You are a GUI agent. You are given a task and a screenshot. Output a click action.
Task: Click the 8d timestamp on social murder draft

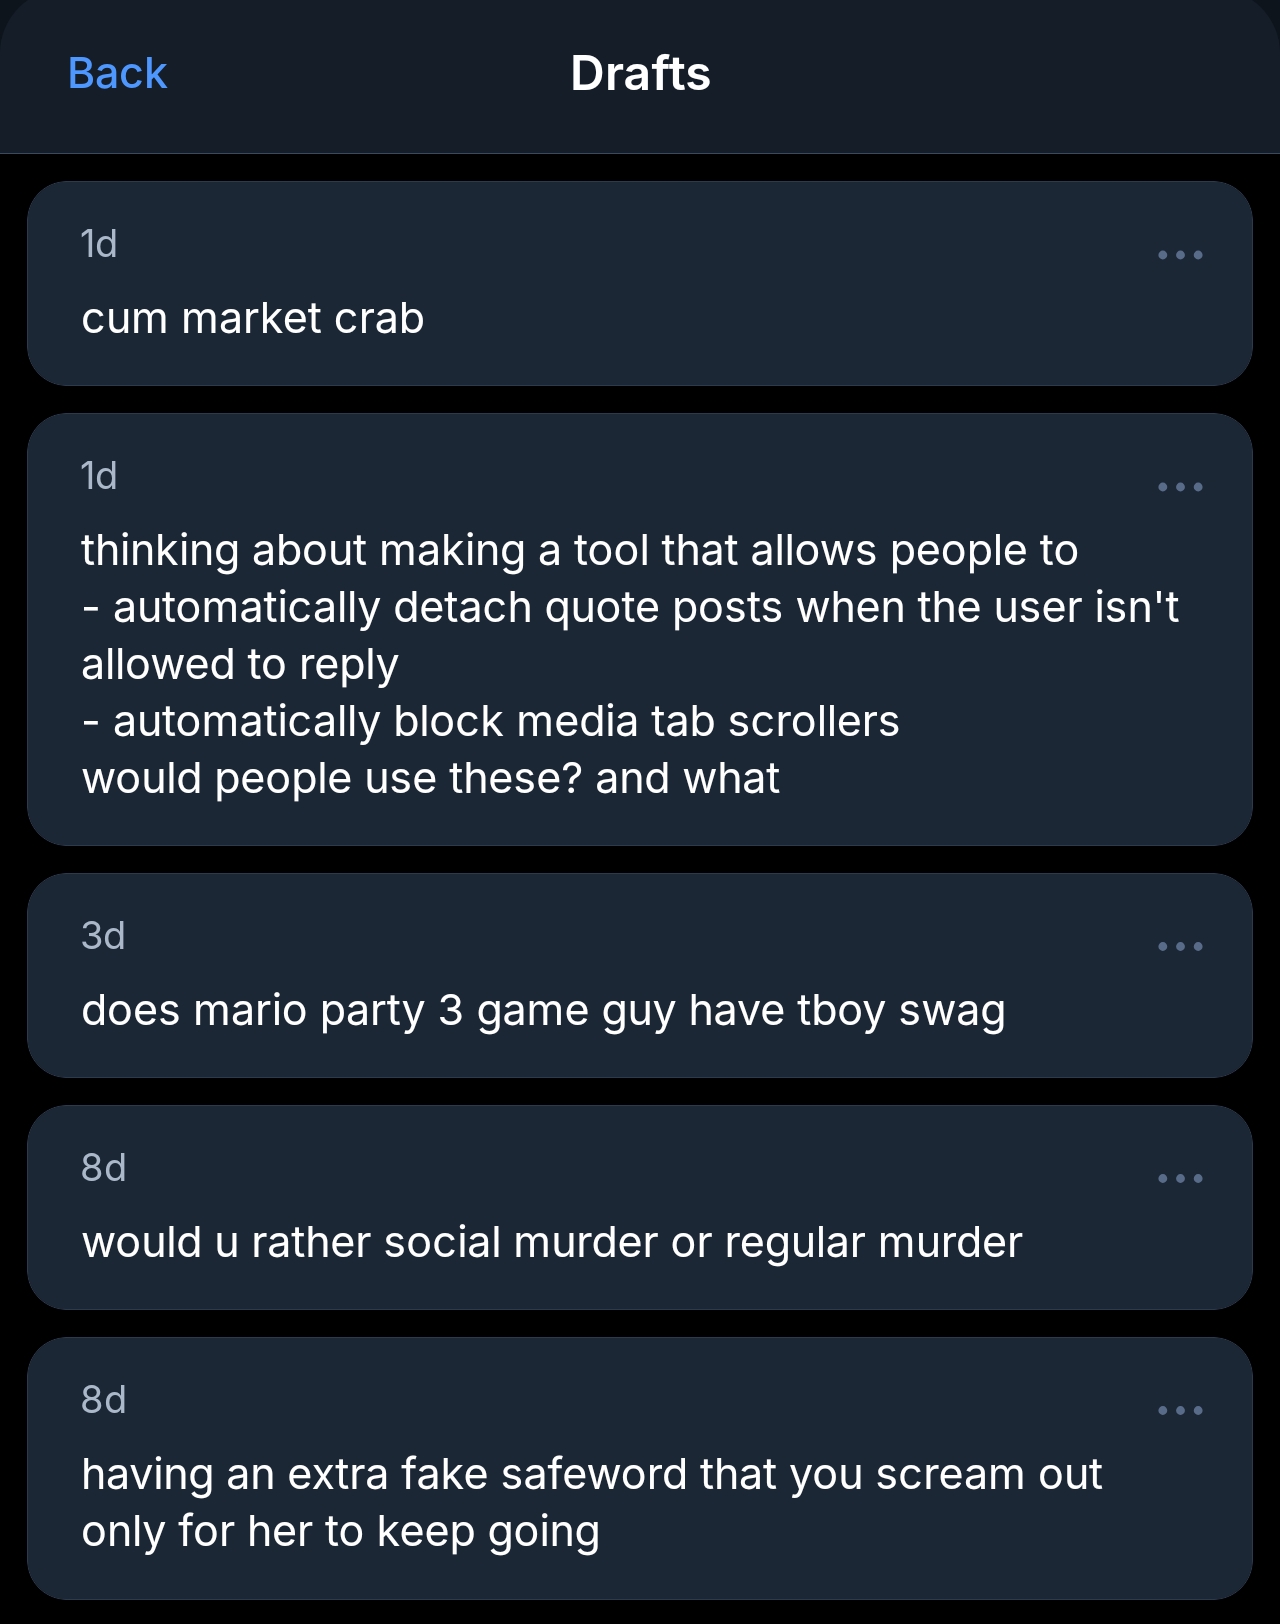[104, 1168]
